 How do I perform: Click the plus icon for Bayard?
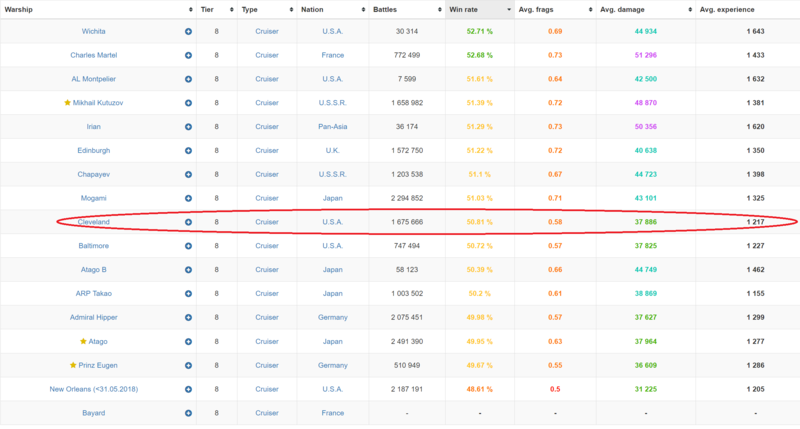[x=188, y=412]
